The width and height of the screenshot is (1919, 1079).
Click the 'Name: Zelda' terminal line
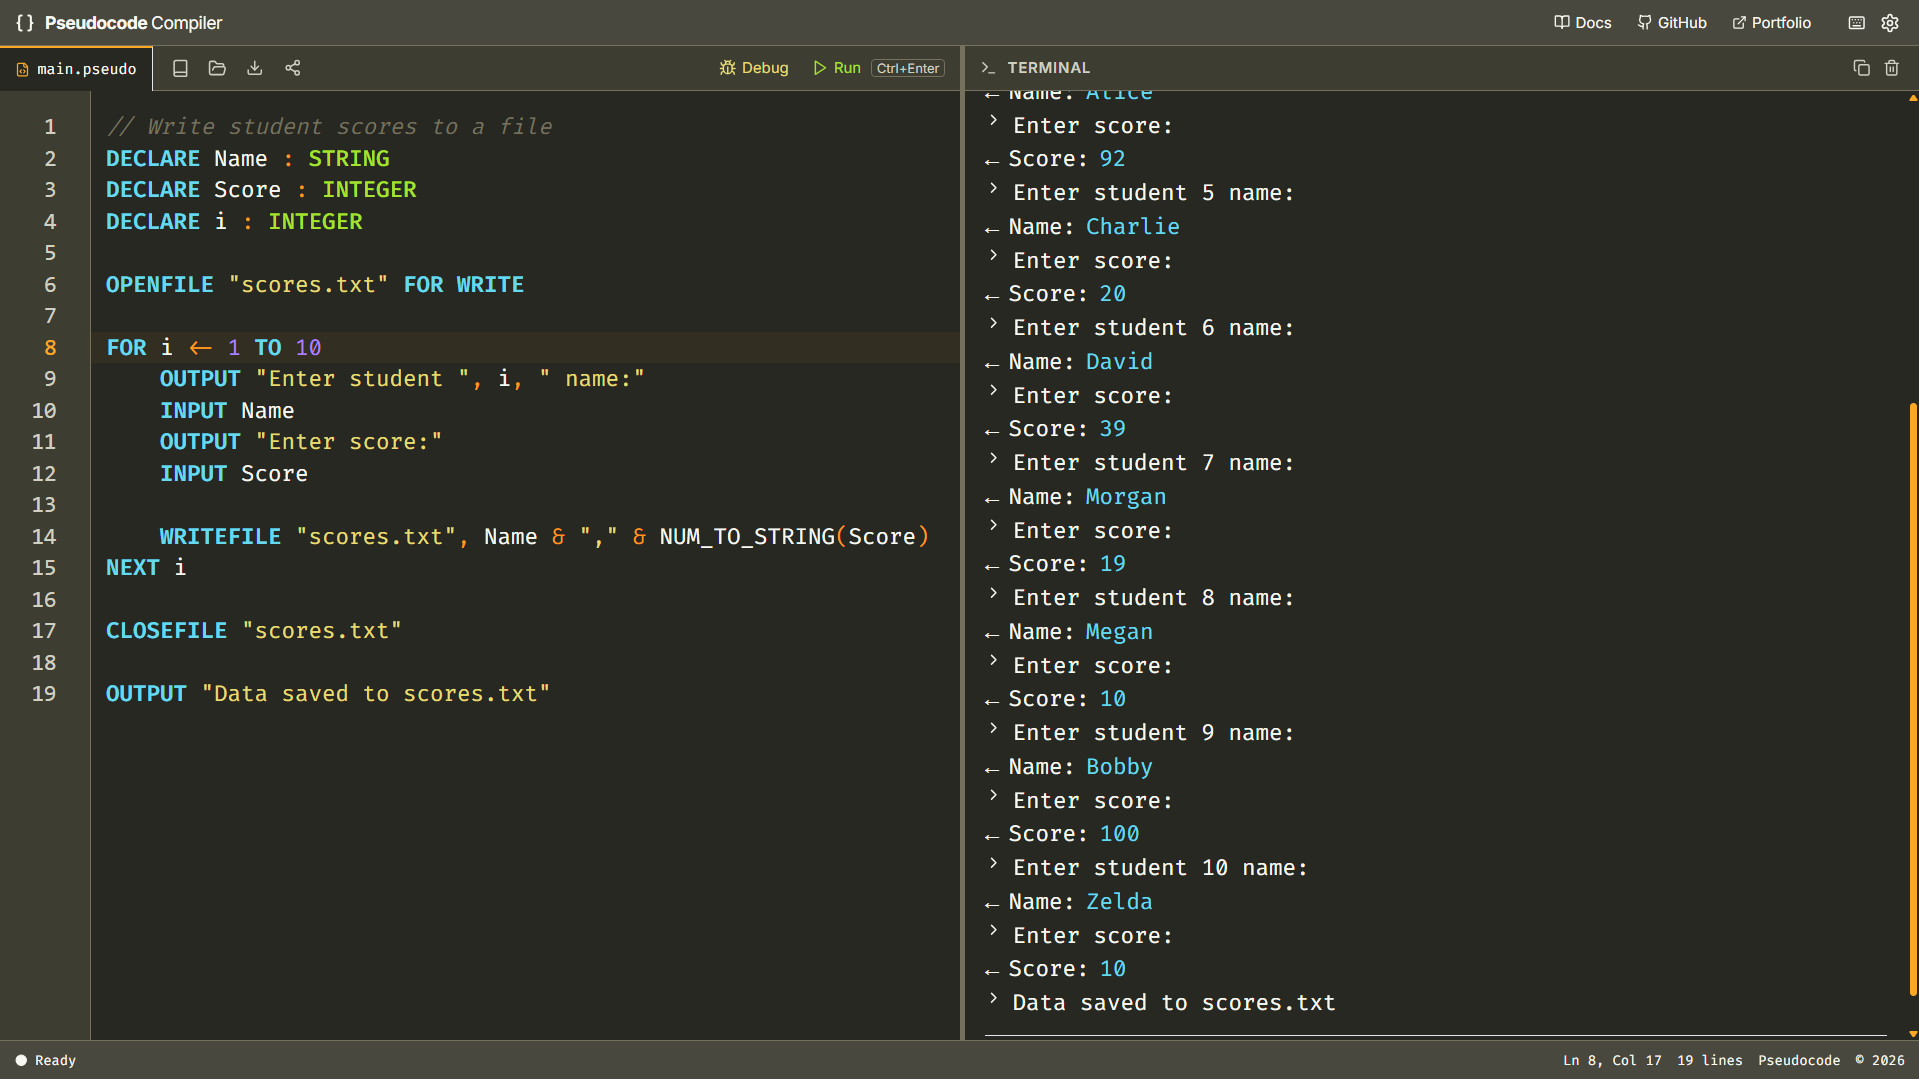pyautogui.click(x=1080, y=902)
